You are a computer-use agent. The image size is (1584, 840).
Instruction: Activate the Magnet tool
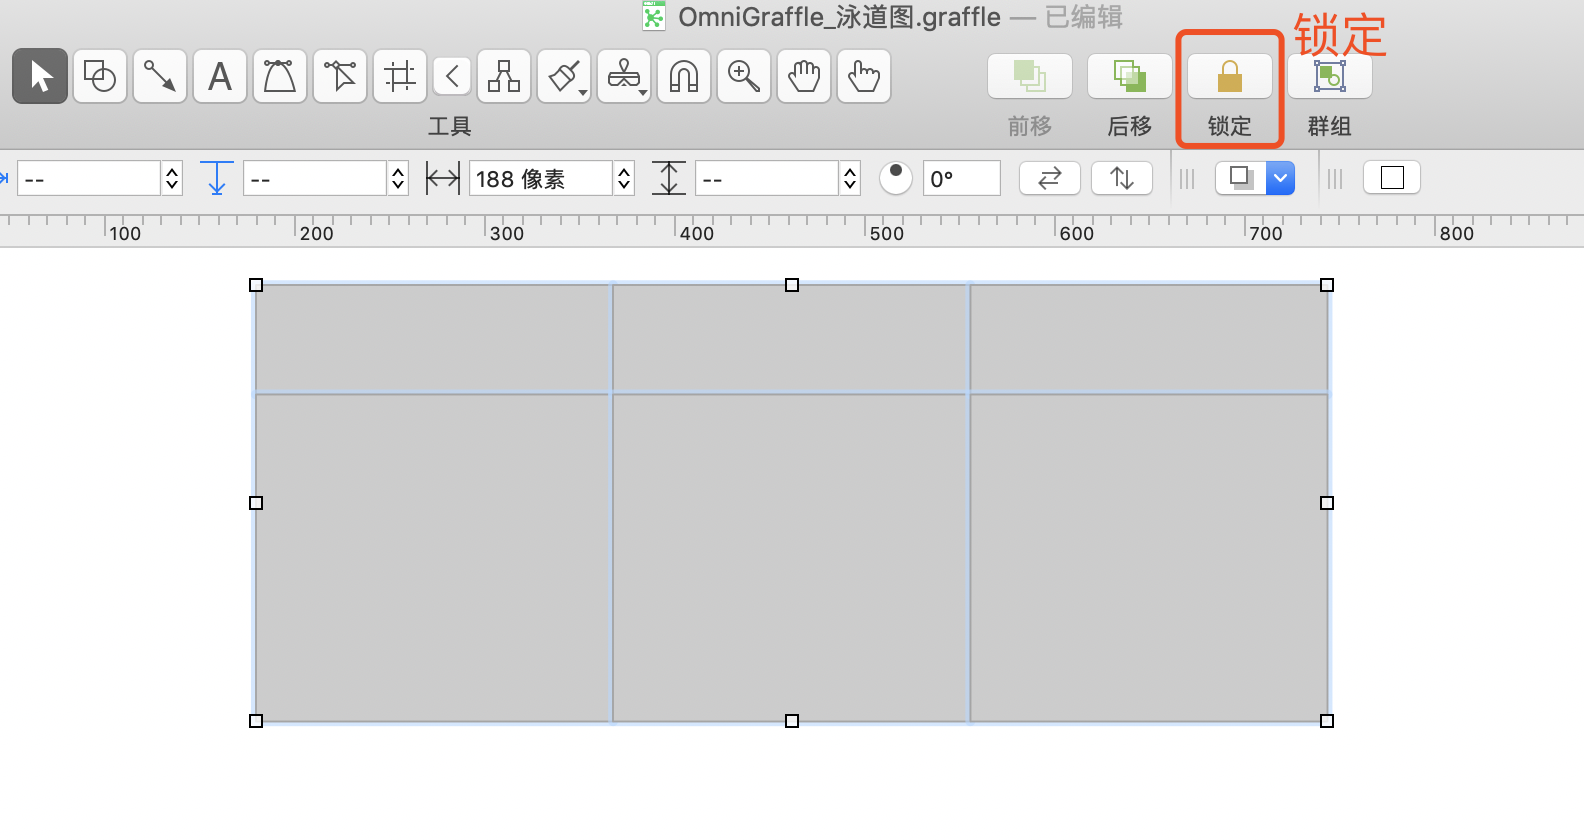684,76
